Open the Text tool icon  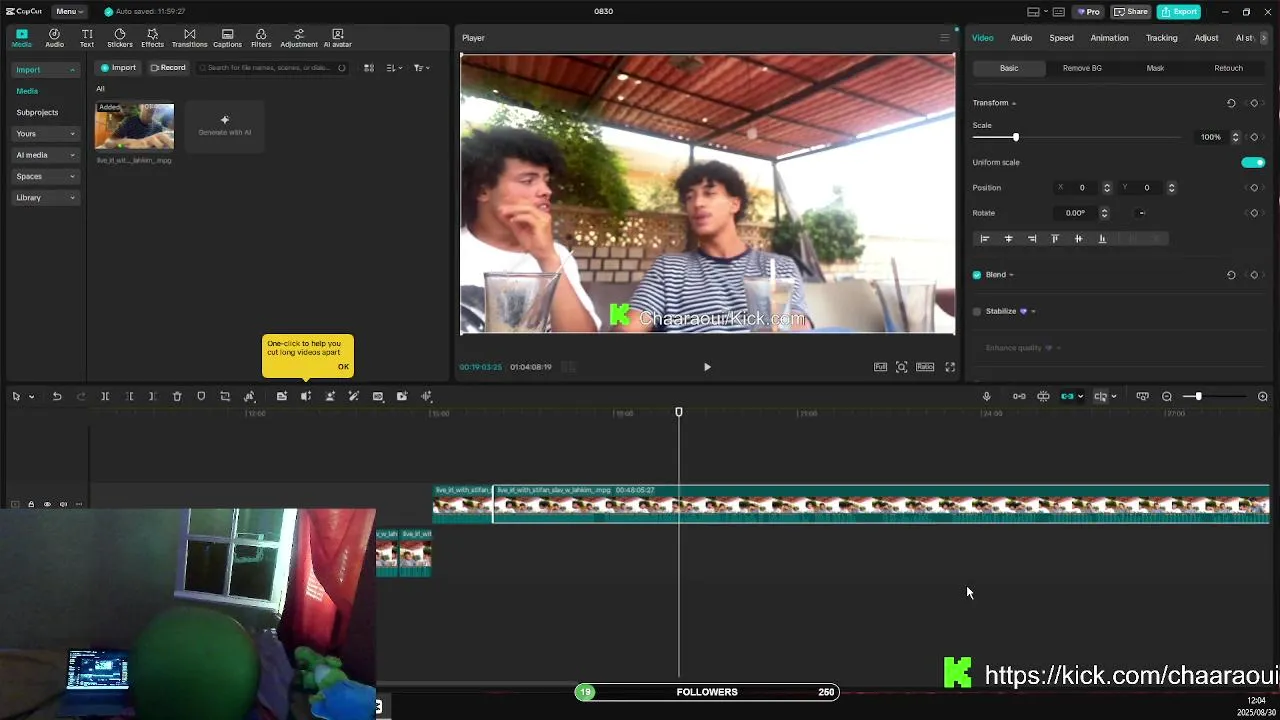87,38
